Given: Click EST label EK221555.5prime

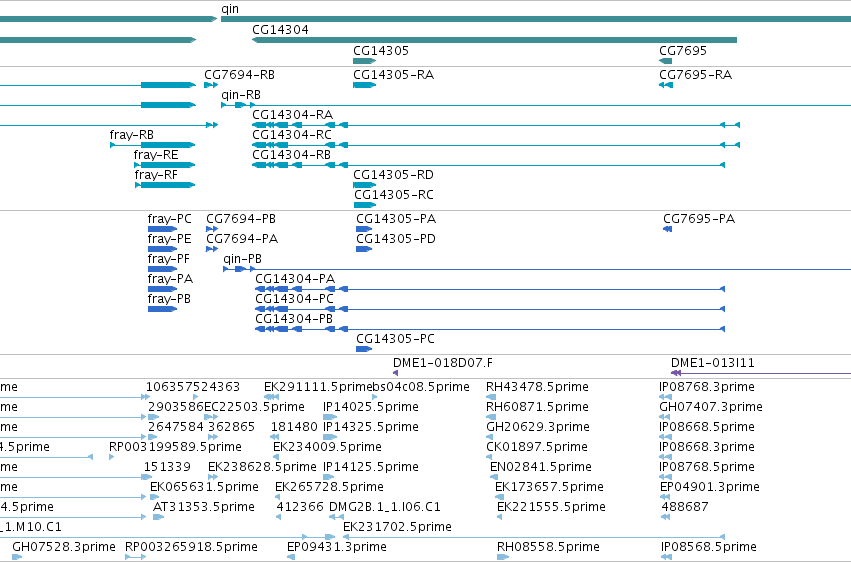Looking at the screenshot, I should (x=551, y=507).
